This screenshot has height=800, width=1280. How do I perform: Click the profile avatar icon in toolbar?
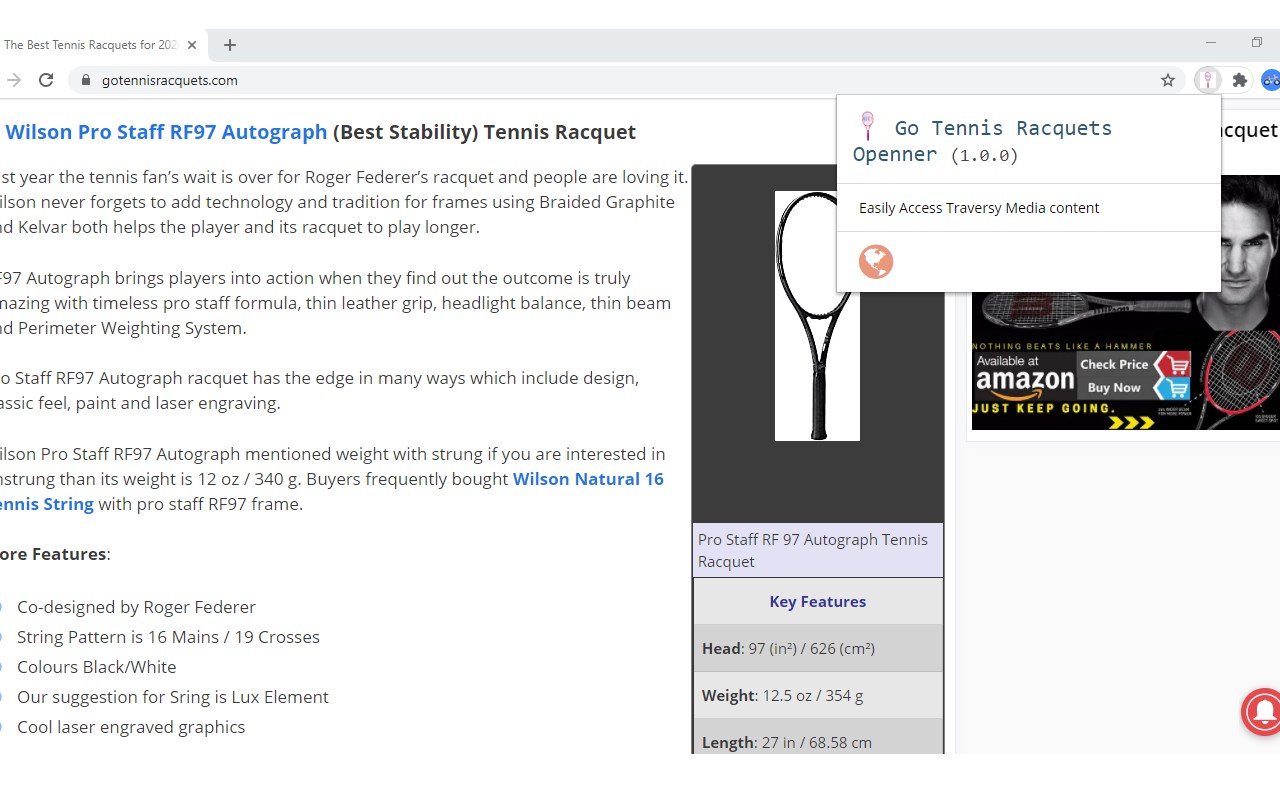(1271, 80)
